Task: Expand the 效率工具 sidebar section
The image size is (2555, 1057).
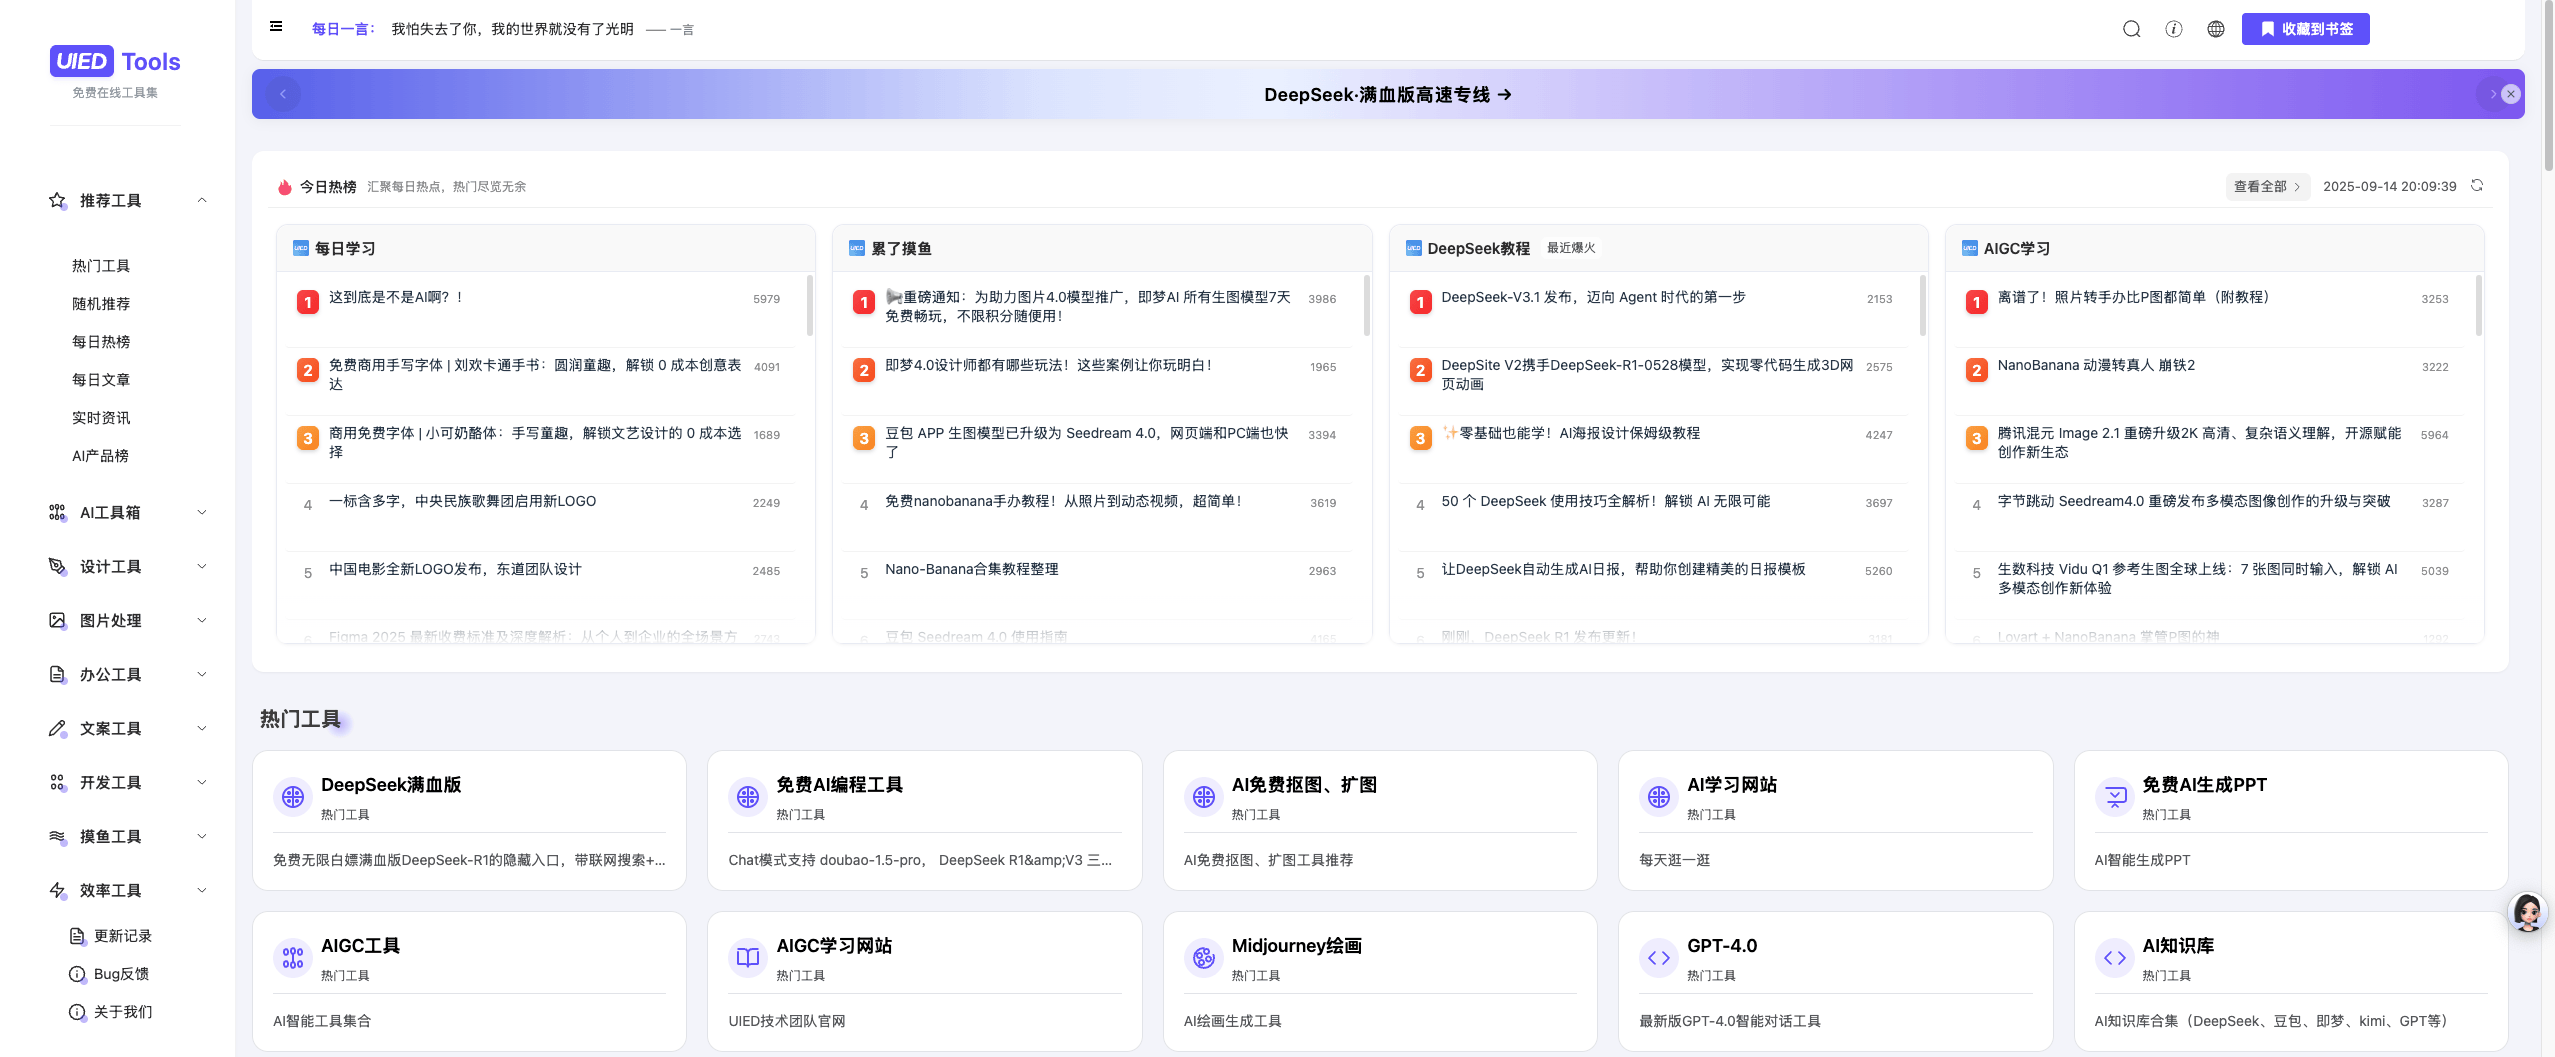Action: 202,890
